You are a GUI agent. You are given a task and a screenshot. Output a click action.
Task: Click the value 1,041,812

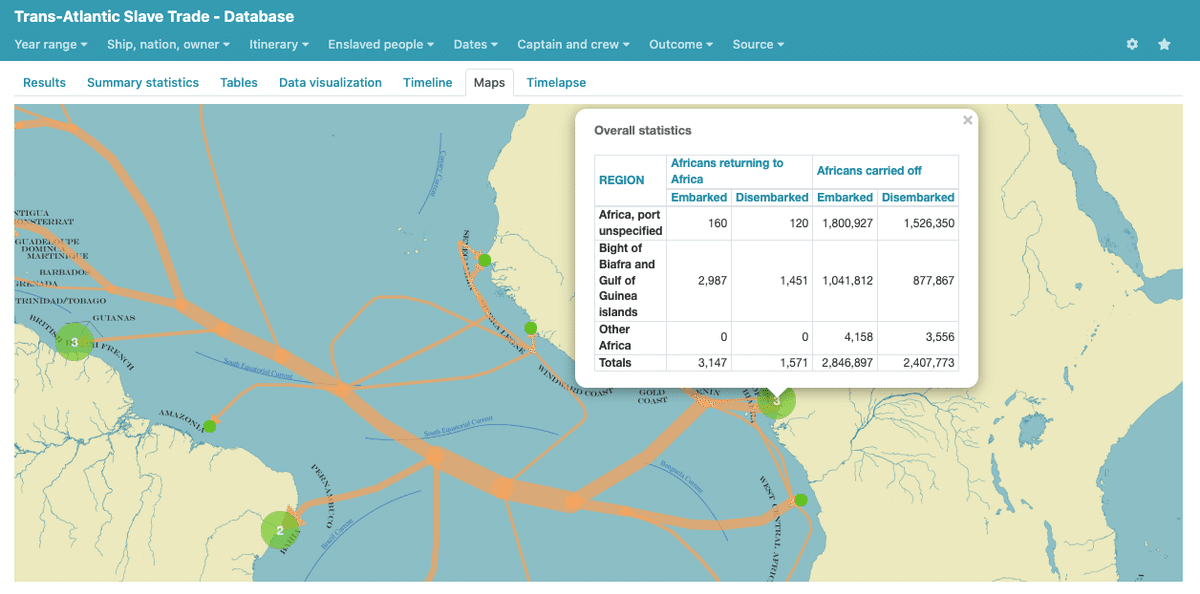click(x=845, y=281)
